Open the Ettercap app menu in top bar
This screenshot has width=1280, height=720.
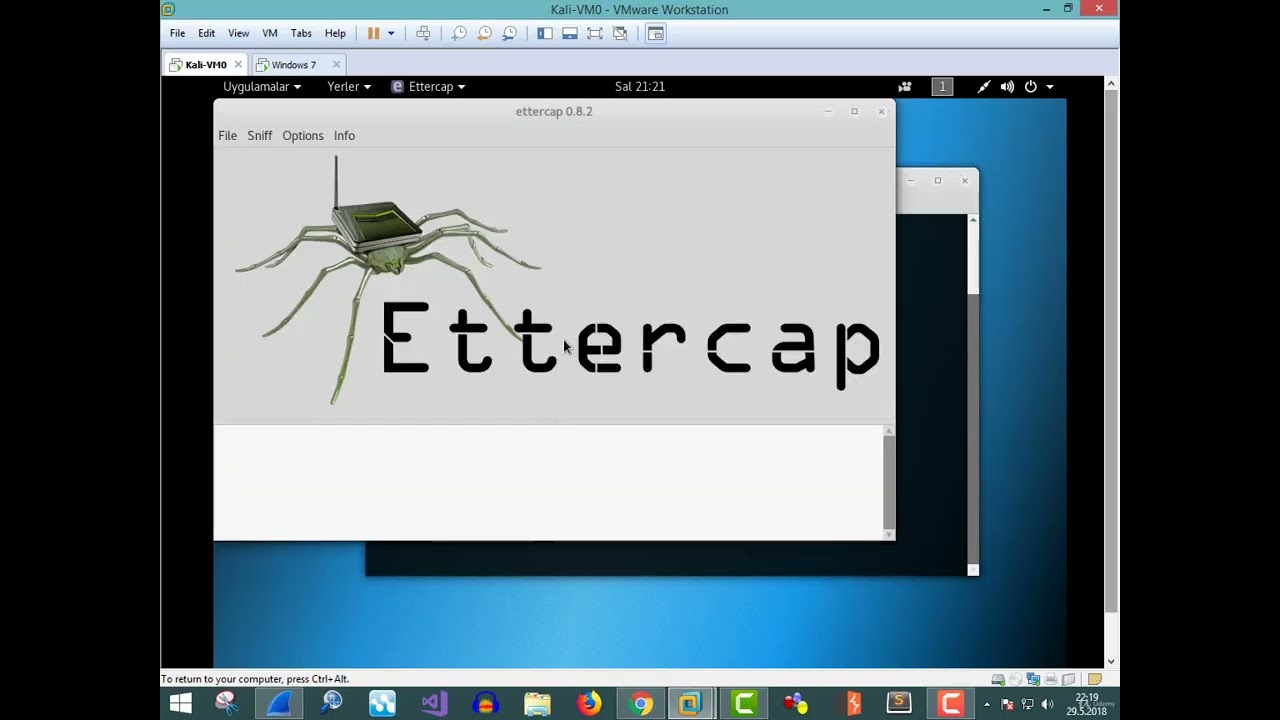pyautogui.click(x=428, y=87)
